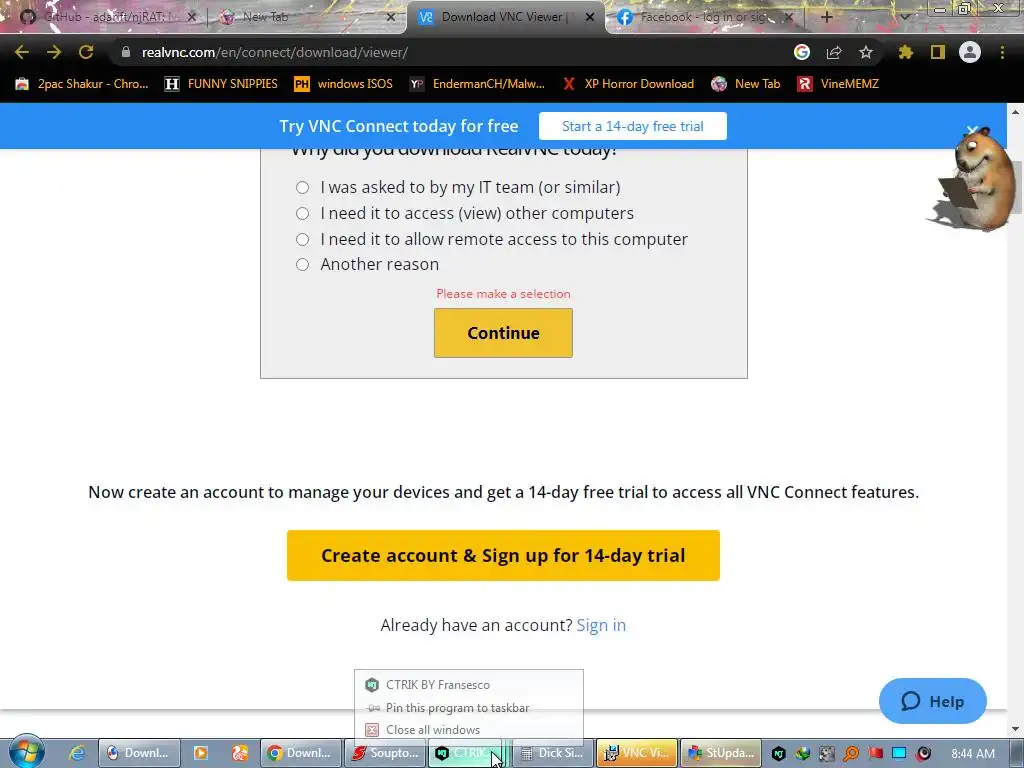Switch to the StUpda... taskbar window
The height and width of the screenshot is (768, 1024).
tap(721, 753)
